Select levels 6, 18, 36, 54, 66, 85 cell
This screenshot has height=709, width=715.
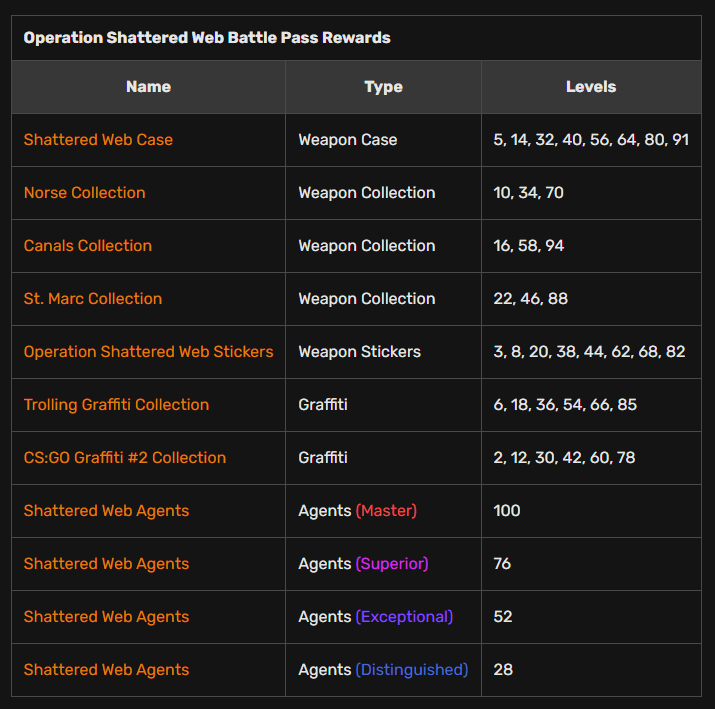pyautogui.click(x=591, y=404)
